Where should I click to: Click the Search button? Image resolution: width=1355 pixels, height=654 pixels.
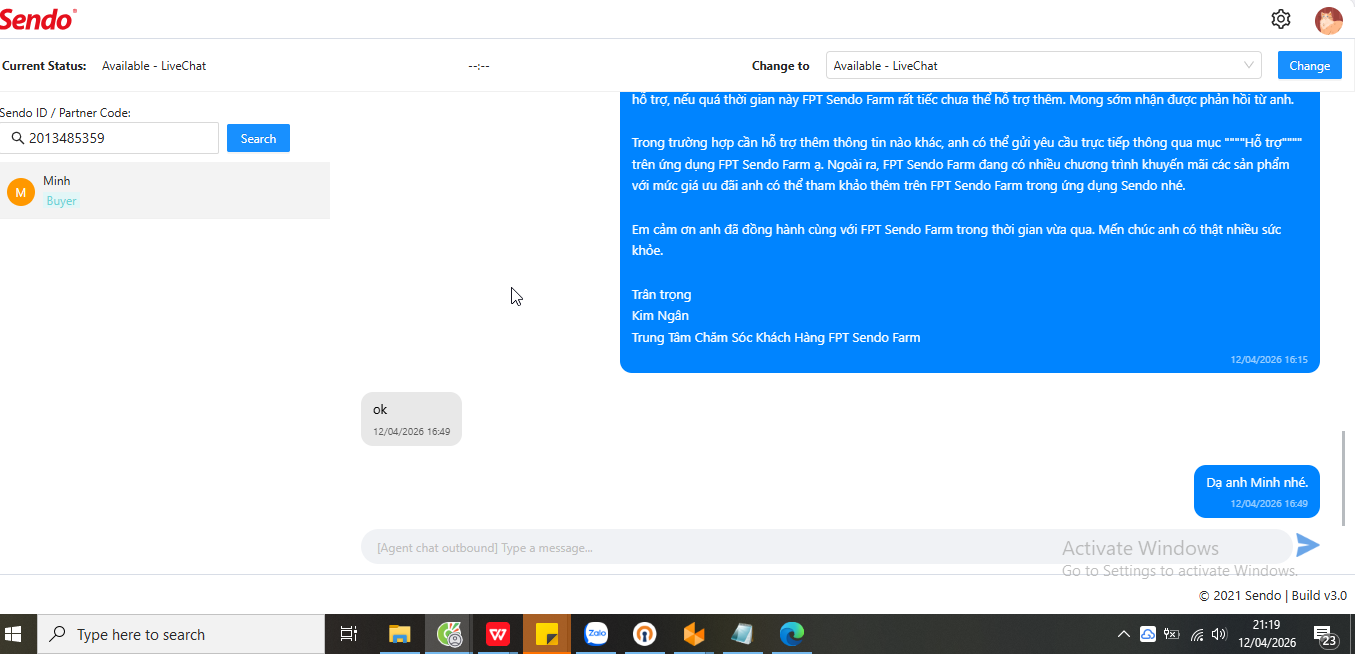pyautogui.click(x=258, y=138)
